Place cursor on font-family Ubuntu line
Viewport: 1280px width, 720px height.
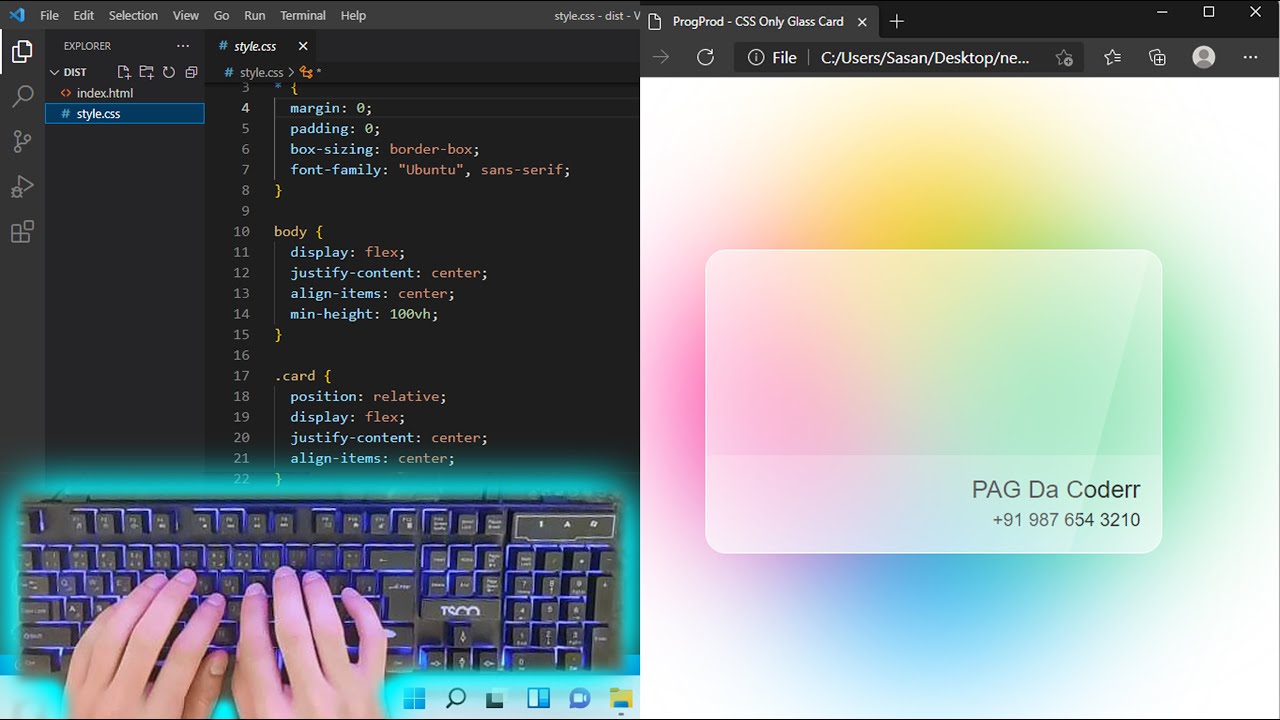tap(430, 170)
